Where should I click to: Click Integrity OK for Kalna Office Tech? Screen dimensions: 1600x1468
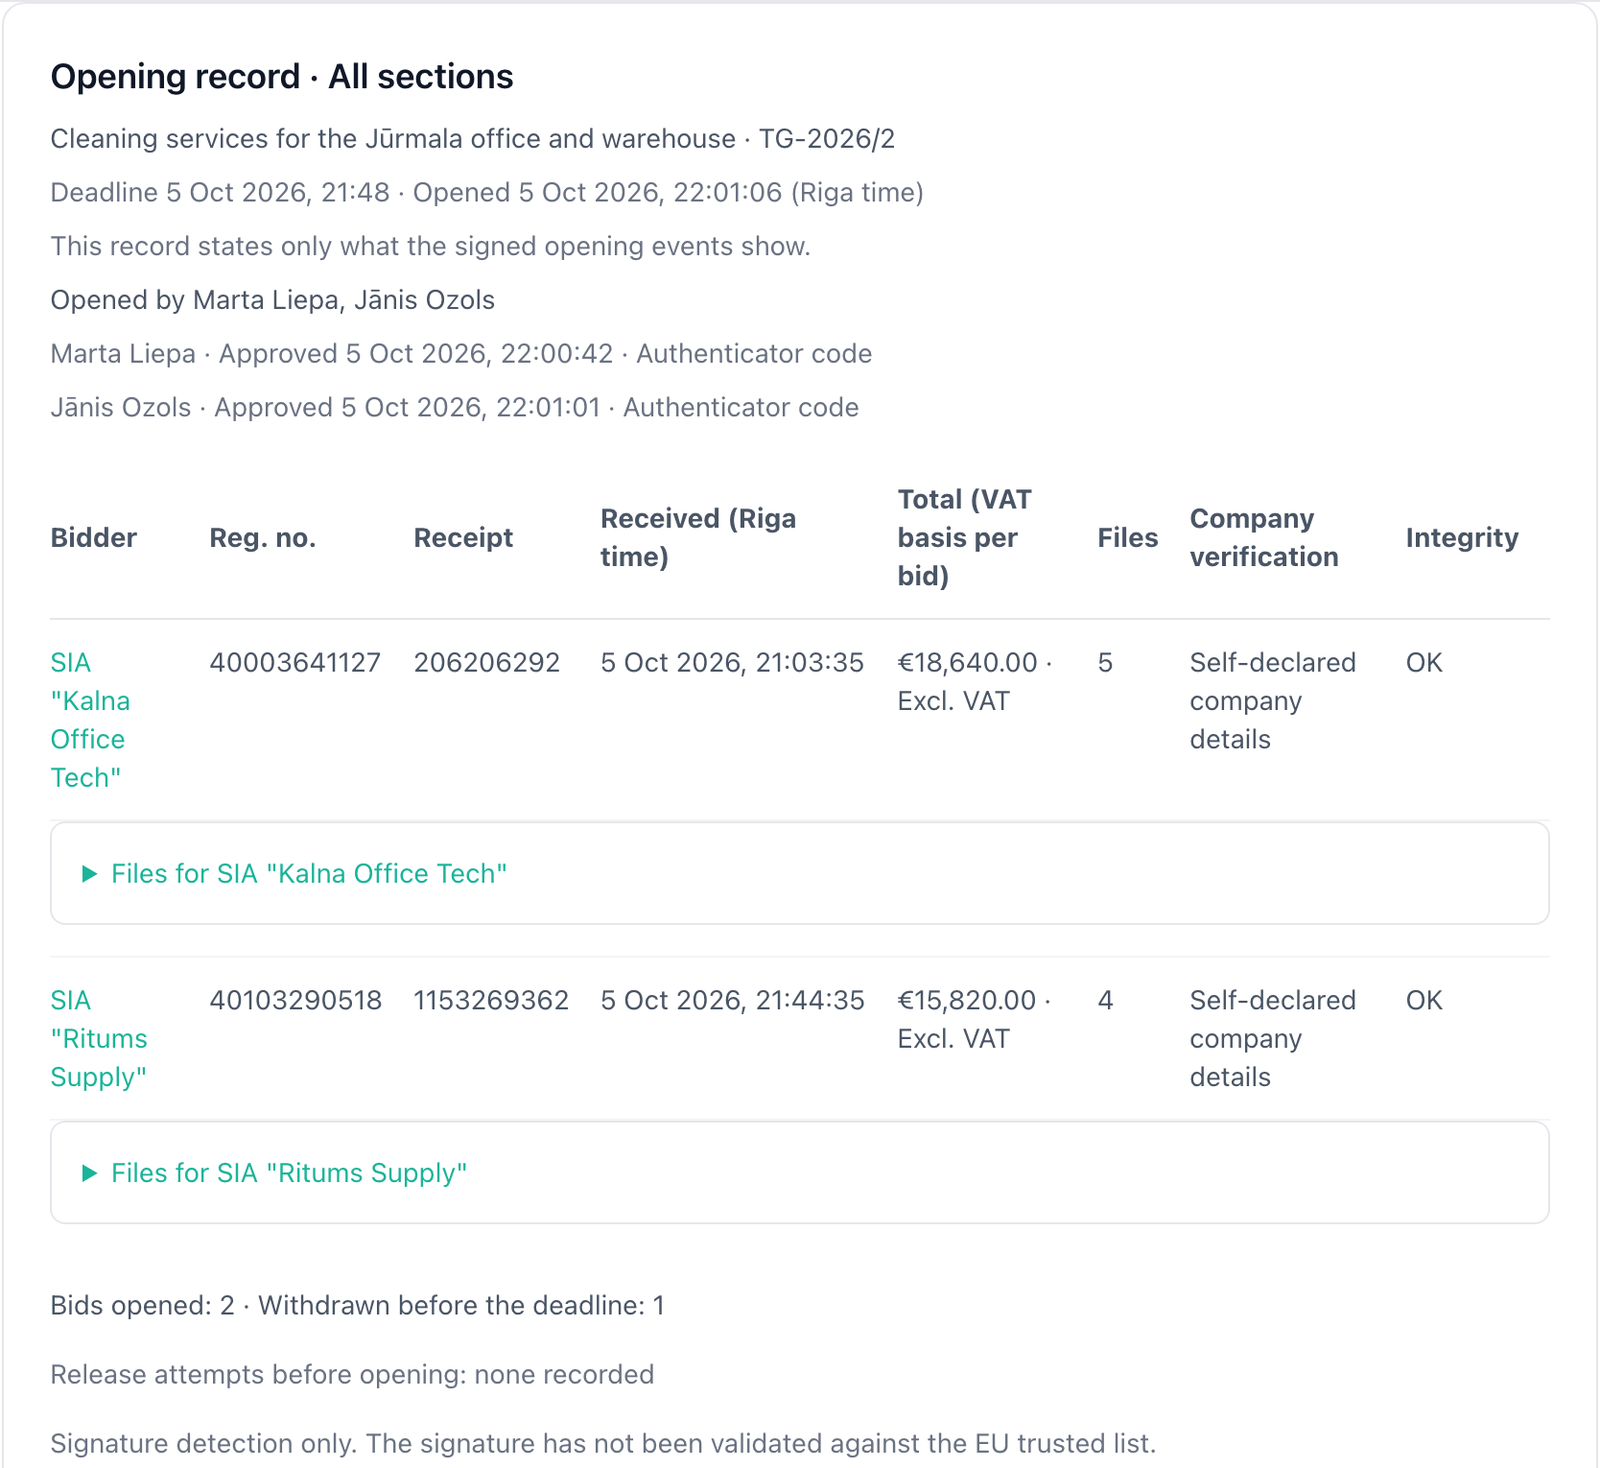(x=1424, y=663)
